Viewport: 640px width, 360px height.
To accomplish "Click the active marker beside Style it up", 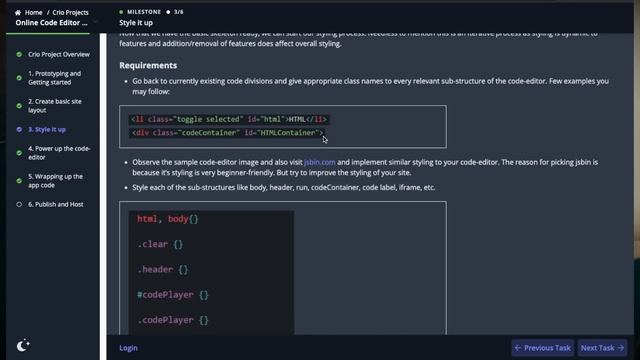I will 19,129.
